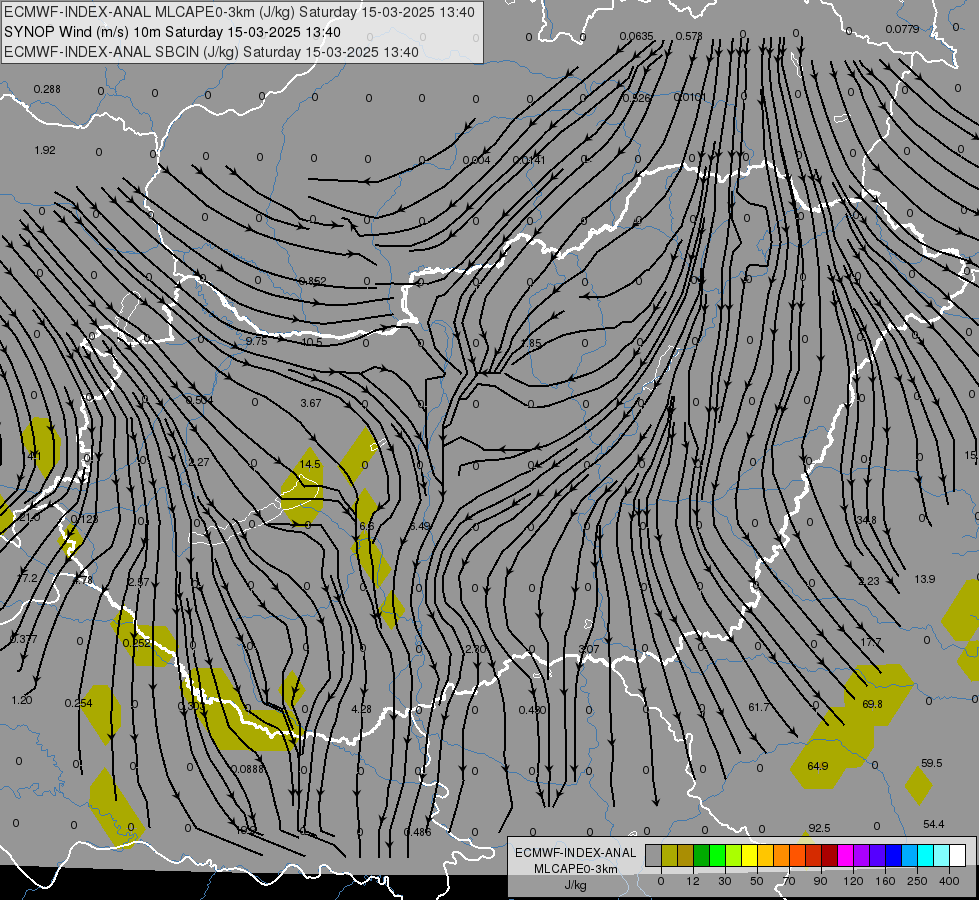Screen dimensions: 979x900
Task: Select the SYNOP Wind 10m title line
Action: click(172, 32)
